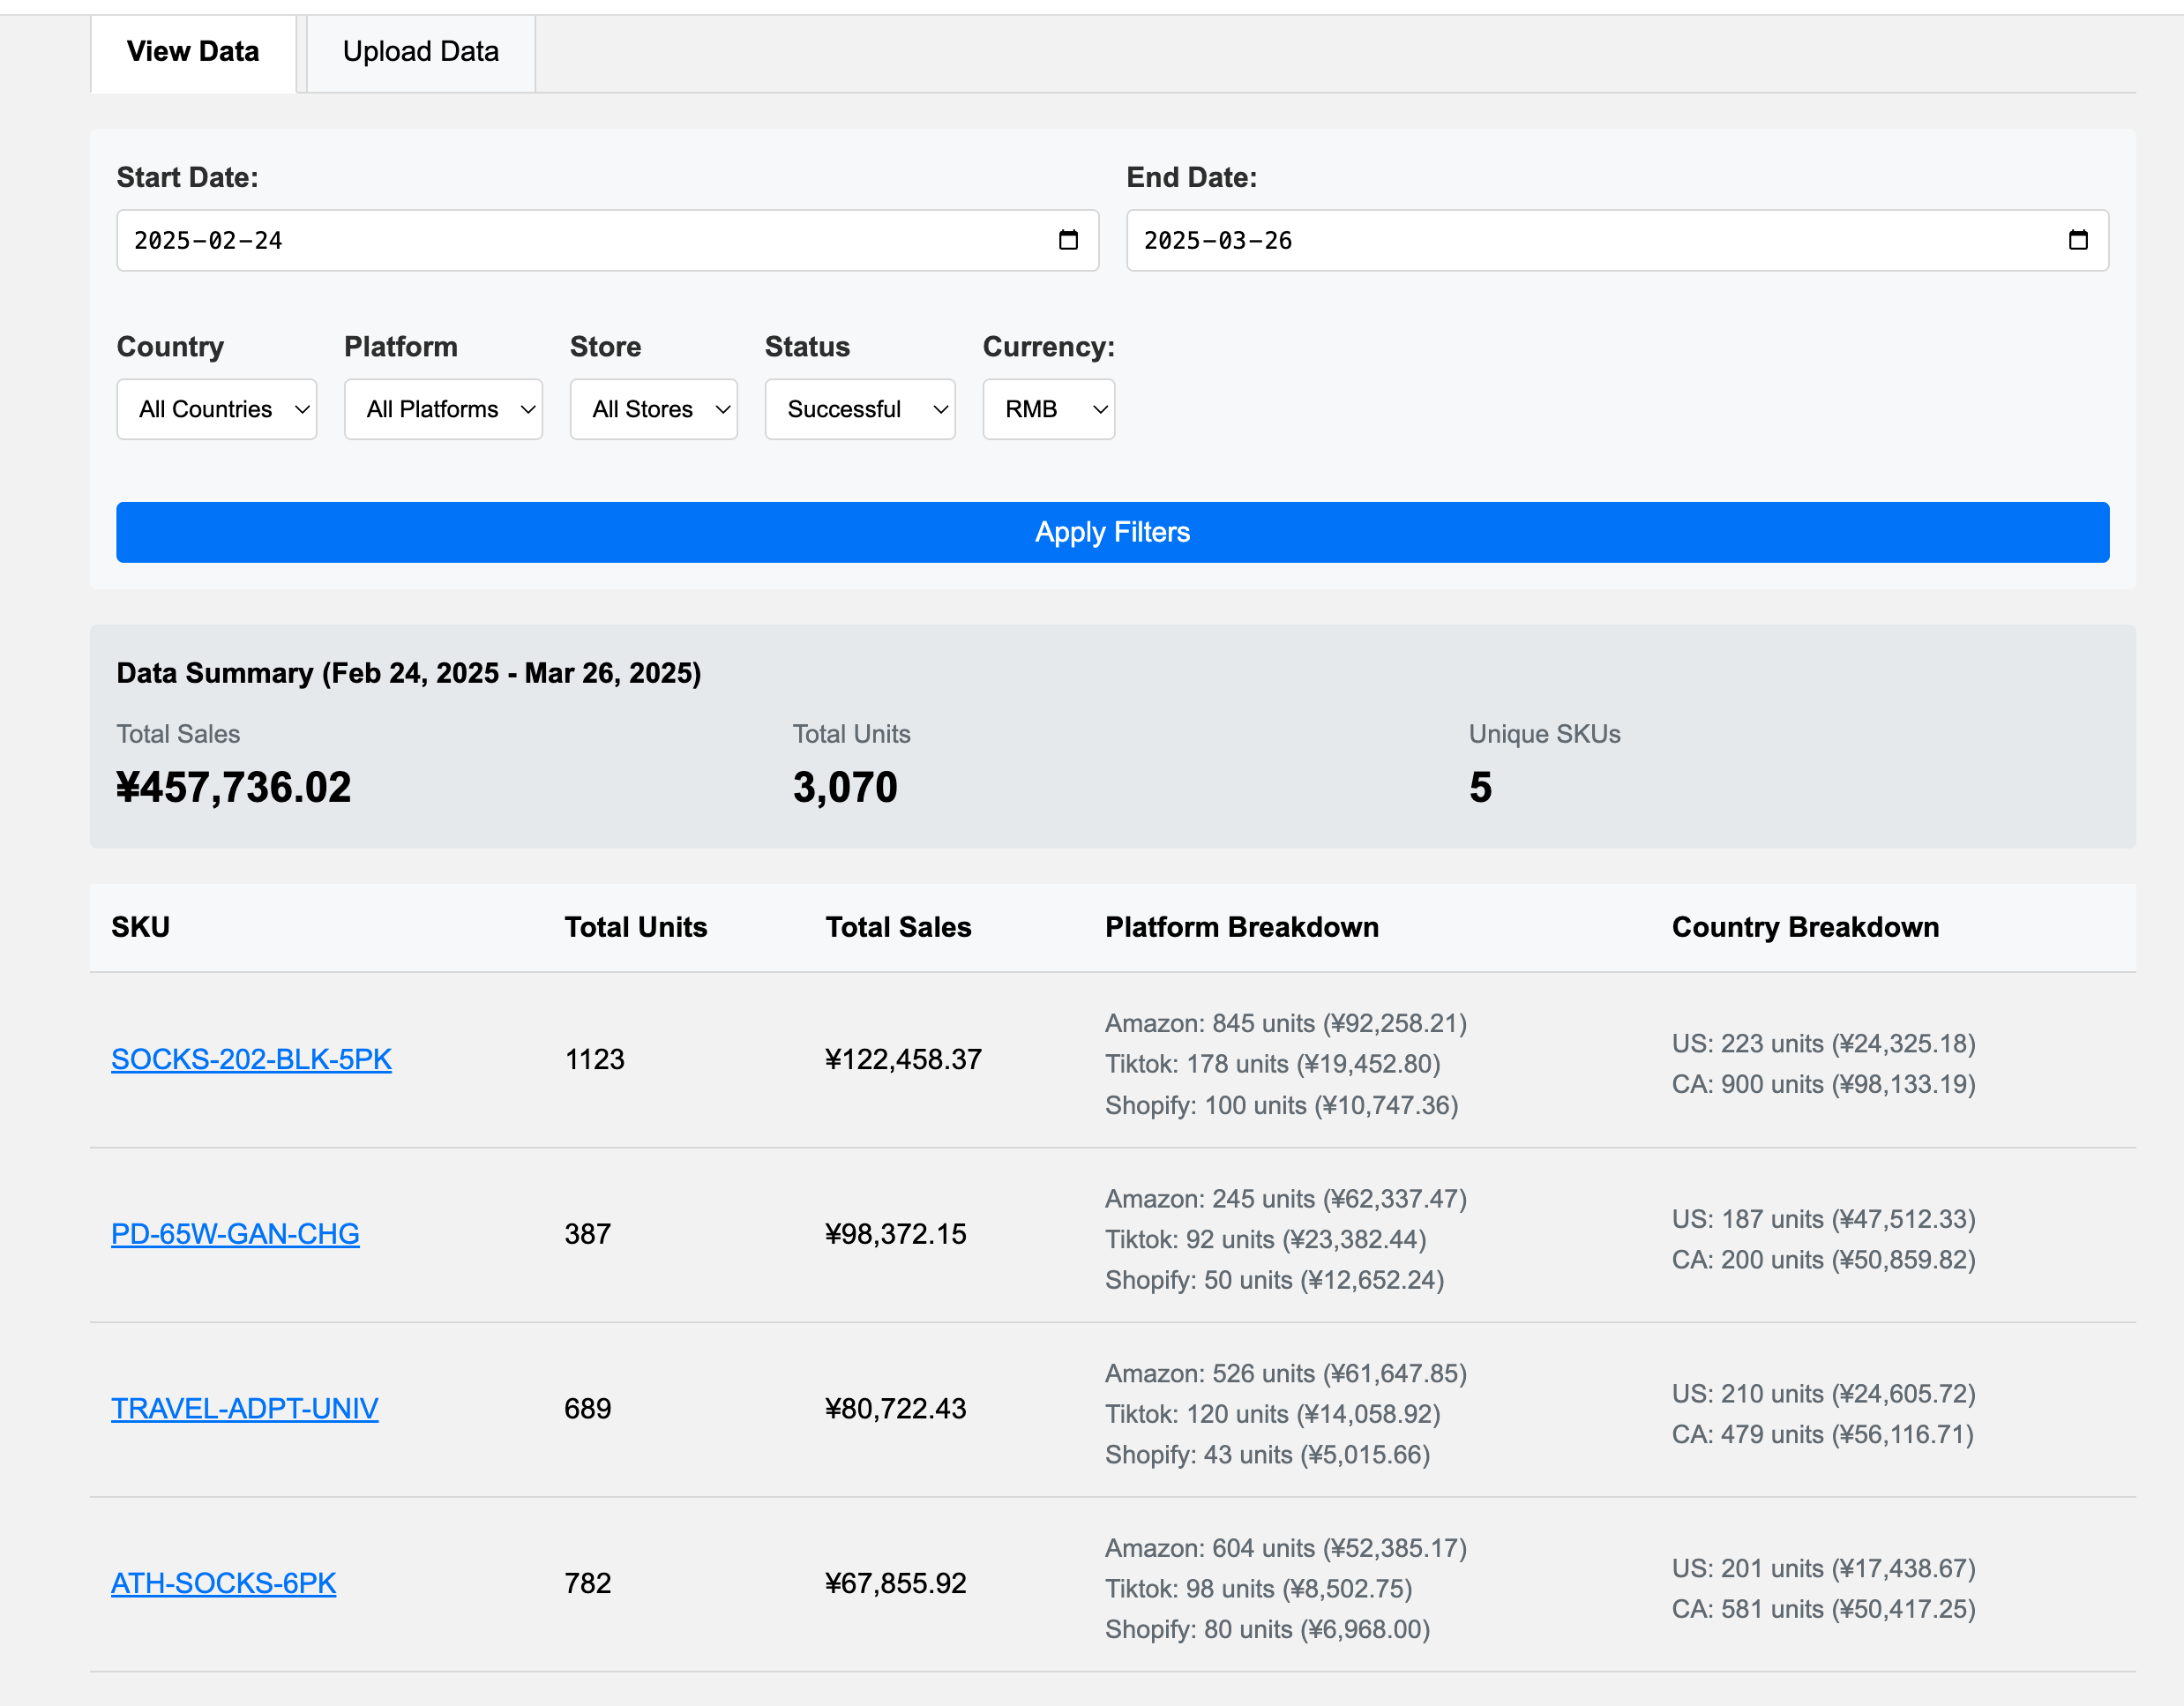Open the Status dropdown showing Successful
This screenshot has width=2184, height=1706.
pyautogui.click(x=860, y=409)
